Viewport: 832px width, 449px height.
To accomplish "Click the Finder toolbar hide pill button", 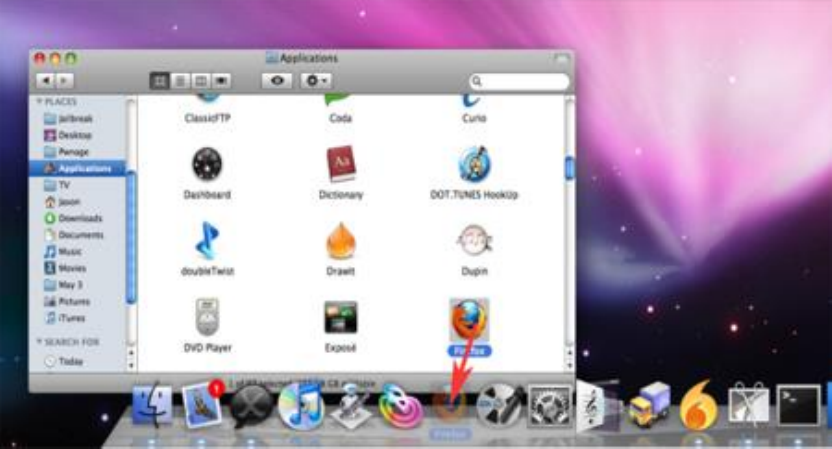I will 562,58.
